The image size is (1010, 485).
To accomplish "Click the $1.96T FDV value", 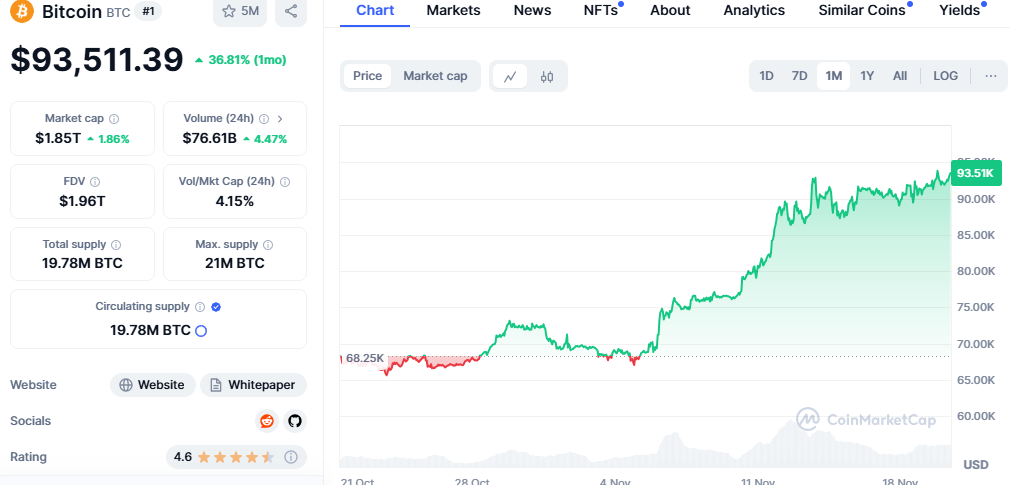I will click(x=82, y=201).
